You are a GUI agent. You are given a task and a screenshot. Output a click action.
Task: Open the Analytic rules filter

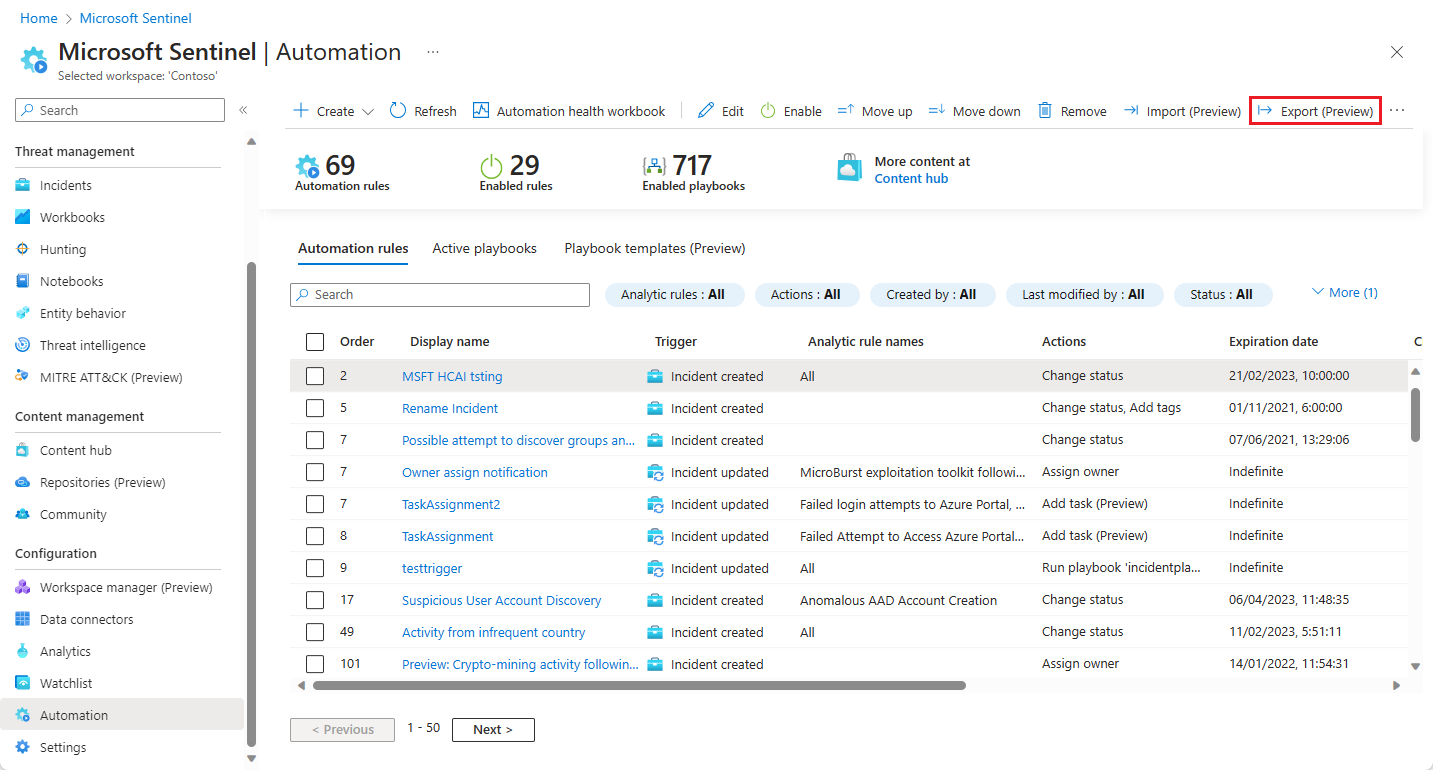coord(673,295)
